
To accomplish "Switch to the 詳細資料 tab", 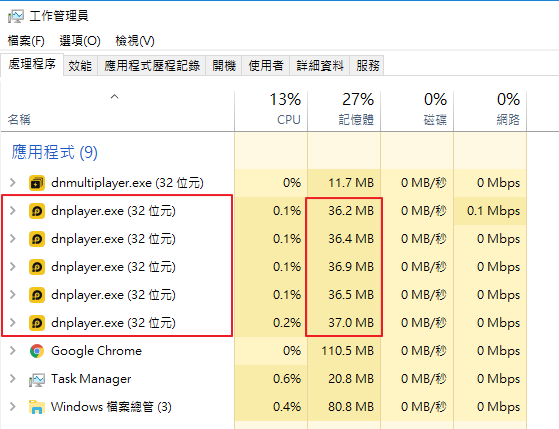I will click(320, 66).
